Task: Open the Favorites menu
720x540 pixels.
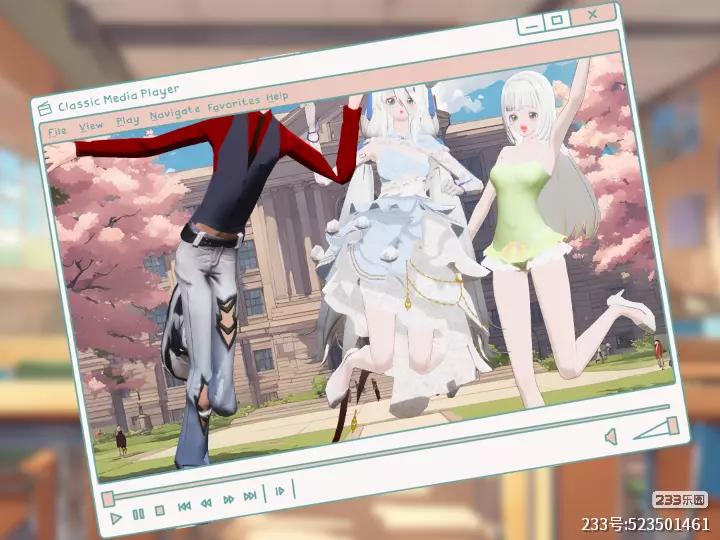Action: [x=233, y=104]
